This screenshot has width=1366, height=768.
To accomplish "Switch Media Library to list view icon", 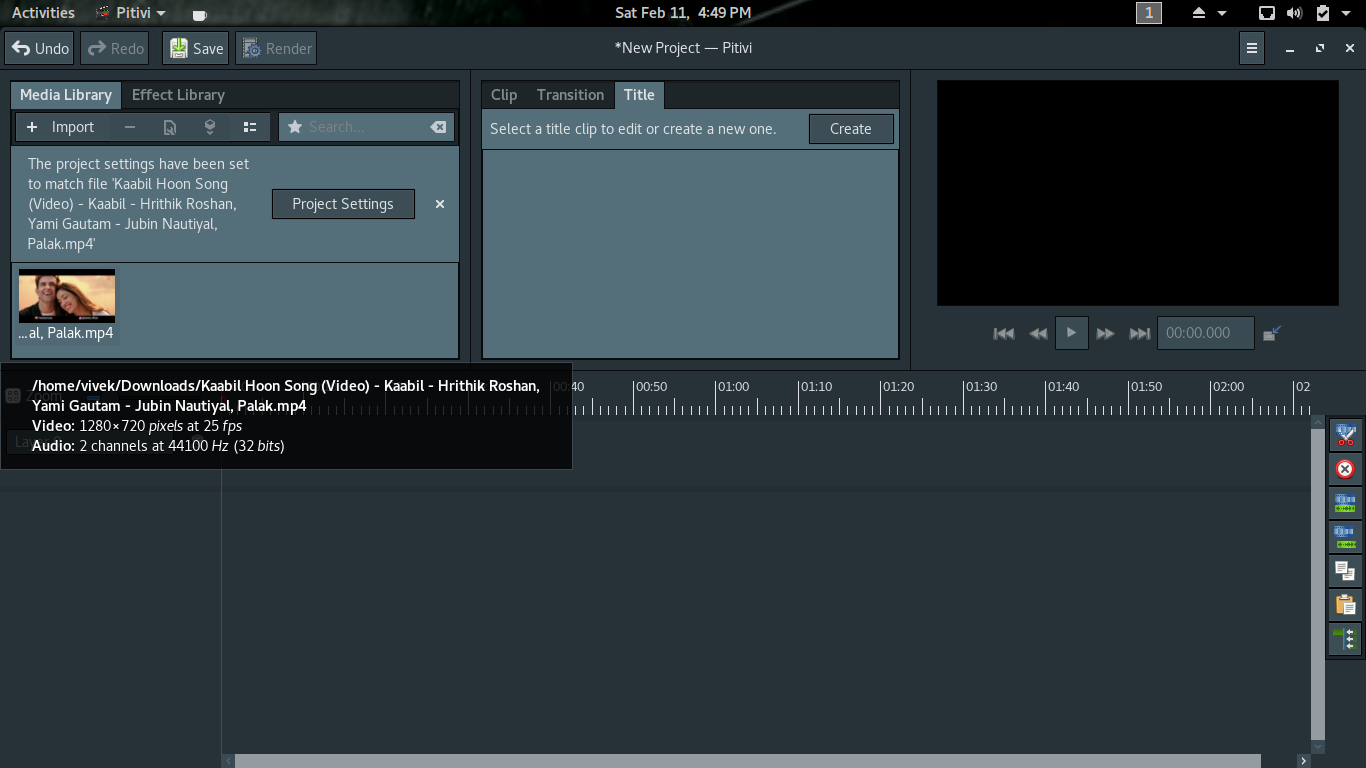I will point(250,127).
